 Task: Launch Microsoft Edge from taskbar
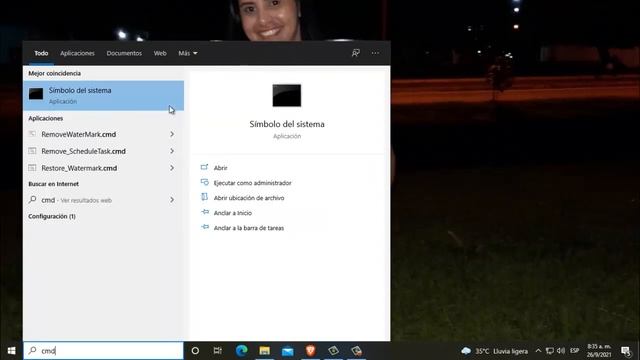pos(242,351)
